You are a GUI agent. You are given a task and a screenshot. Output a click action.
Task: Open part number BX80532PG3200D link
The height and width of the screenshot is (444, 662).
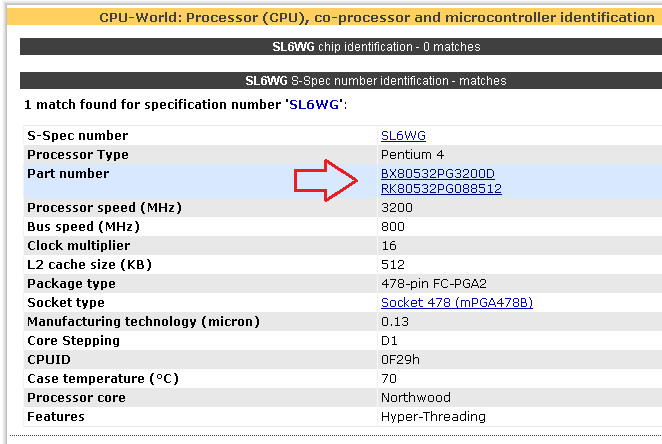pyautogui.click(x=438, y=173)
